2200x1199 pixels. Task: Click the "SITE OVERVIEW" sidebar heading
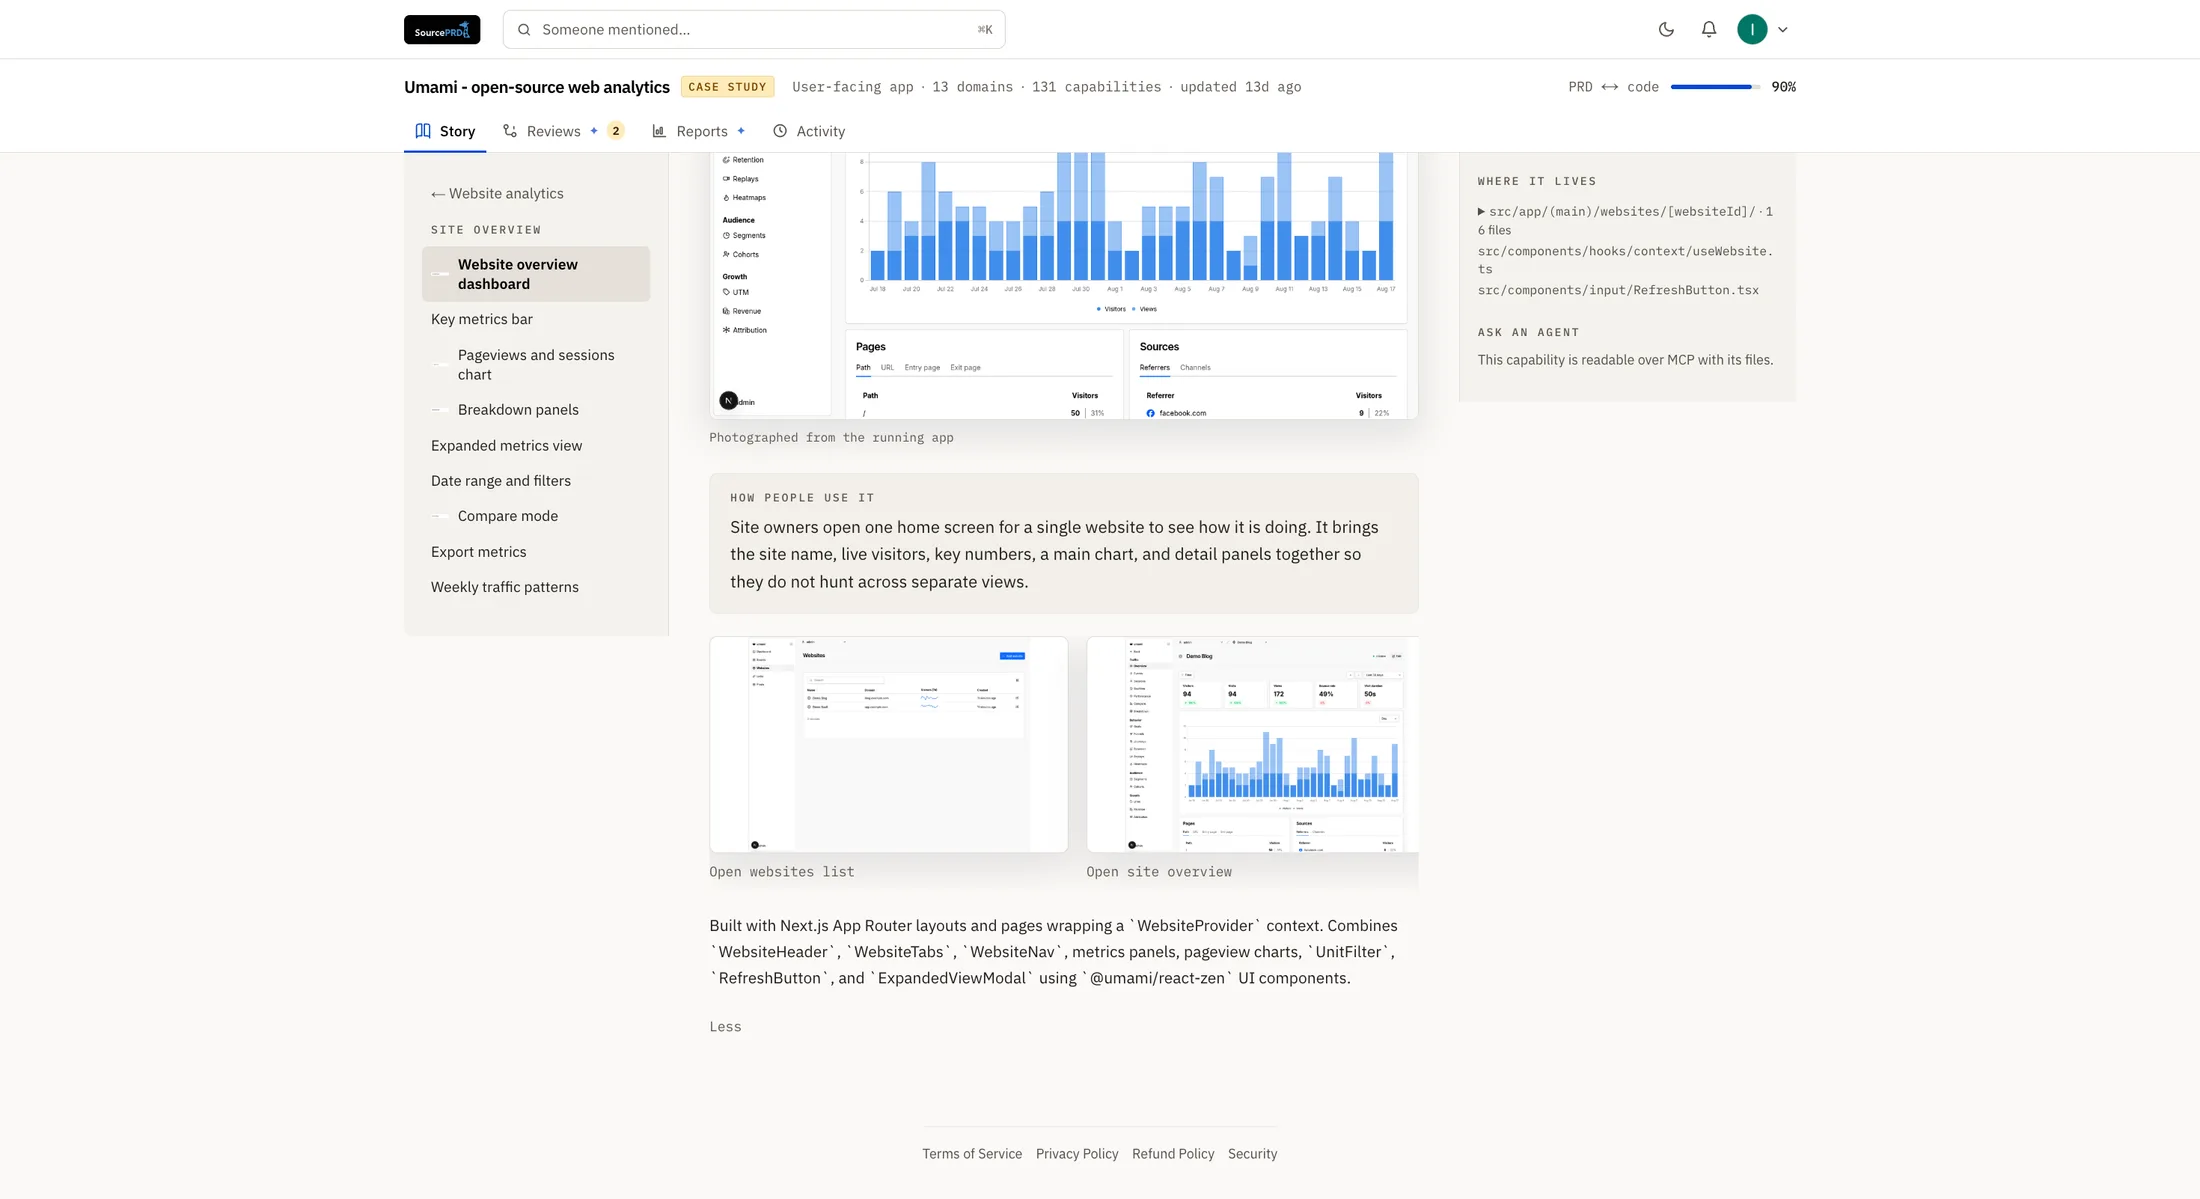click(x=486, y=230)
